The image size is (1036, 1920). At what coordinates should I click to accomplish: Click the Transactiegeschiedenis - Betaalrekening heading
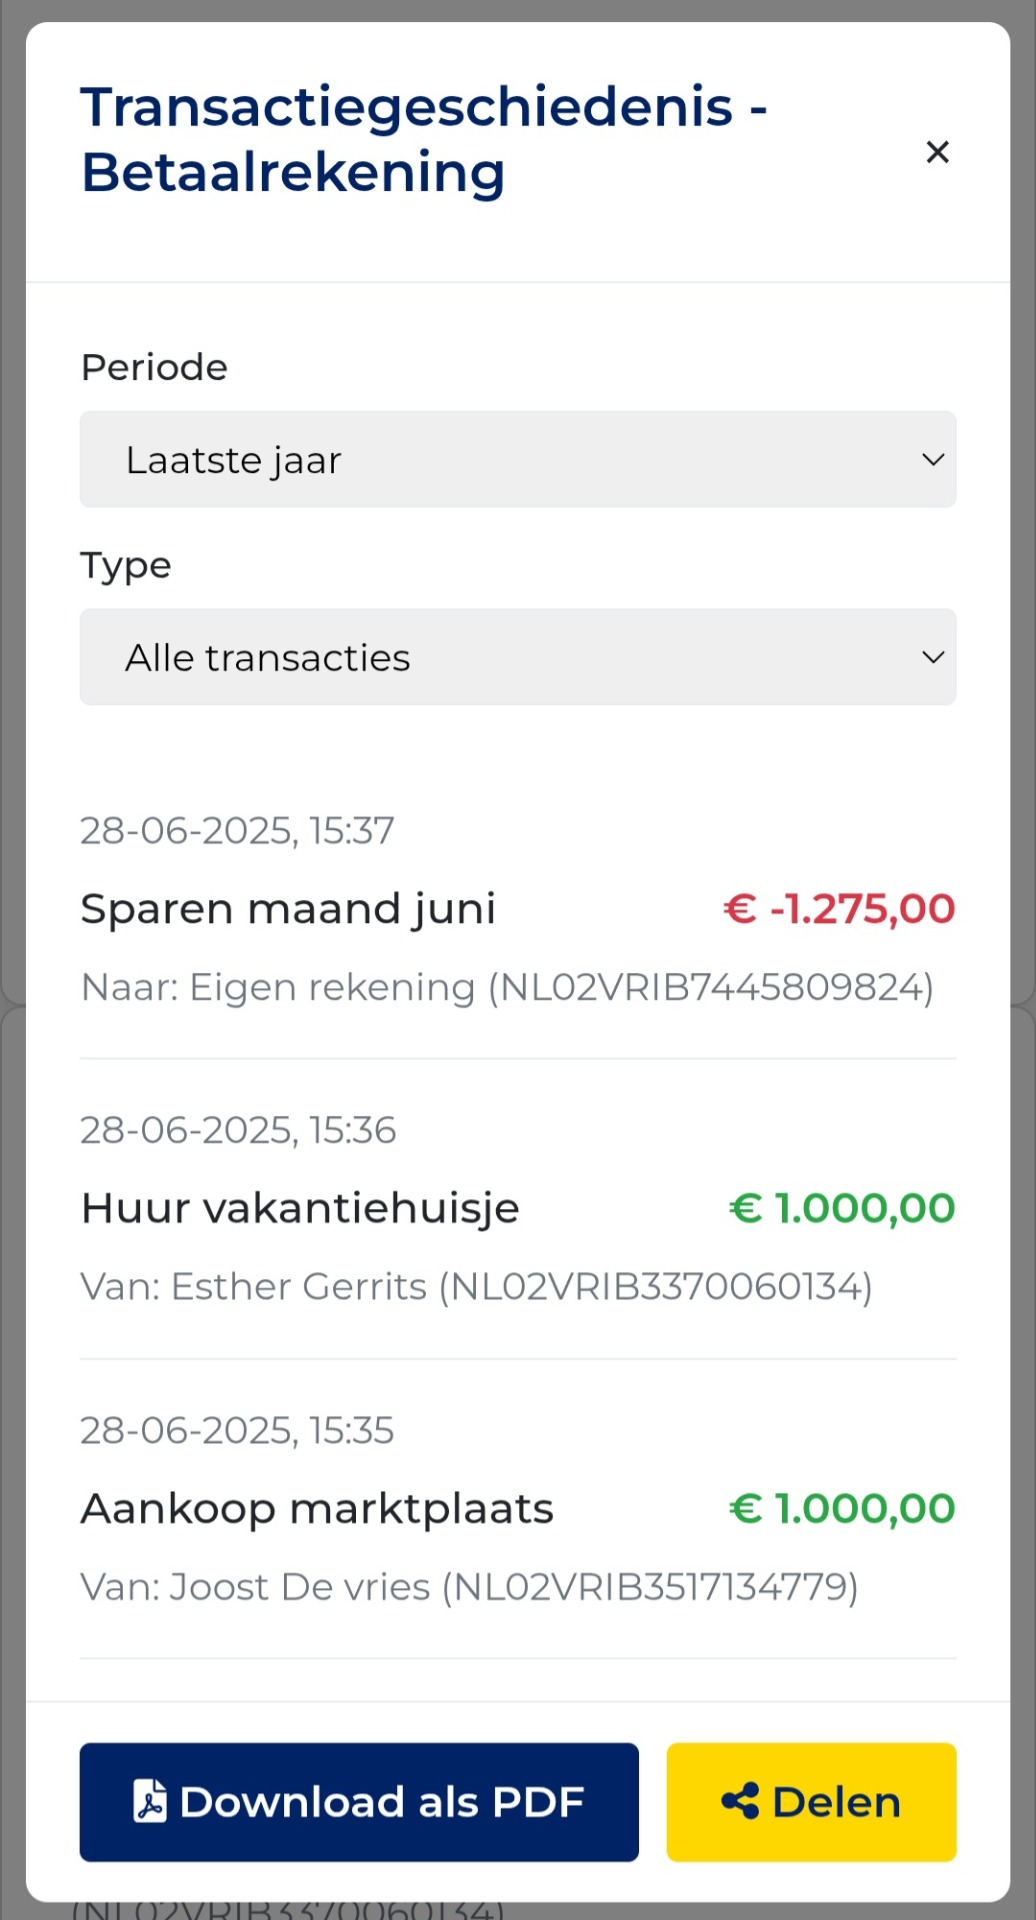[x=424, y=139]
